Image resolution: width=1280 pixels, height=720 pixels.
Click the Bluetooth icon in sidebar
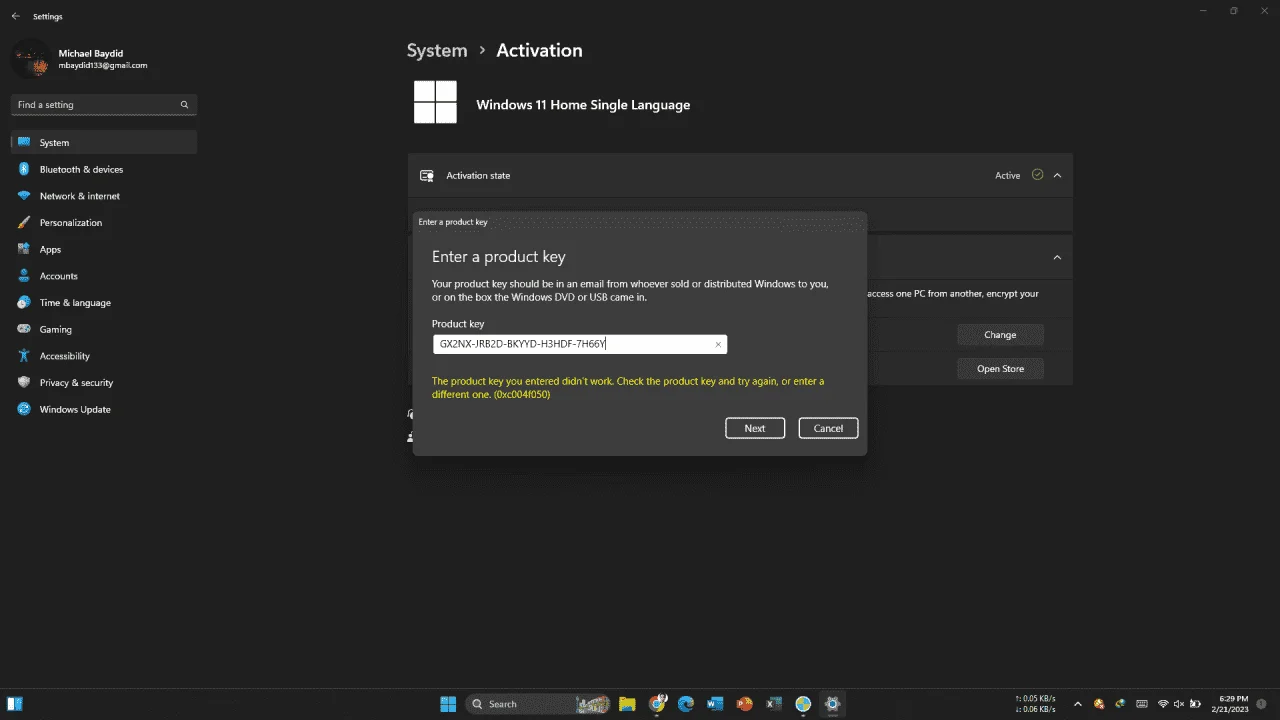(24, 170)
